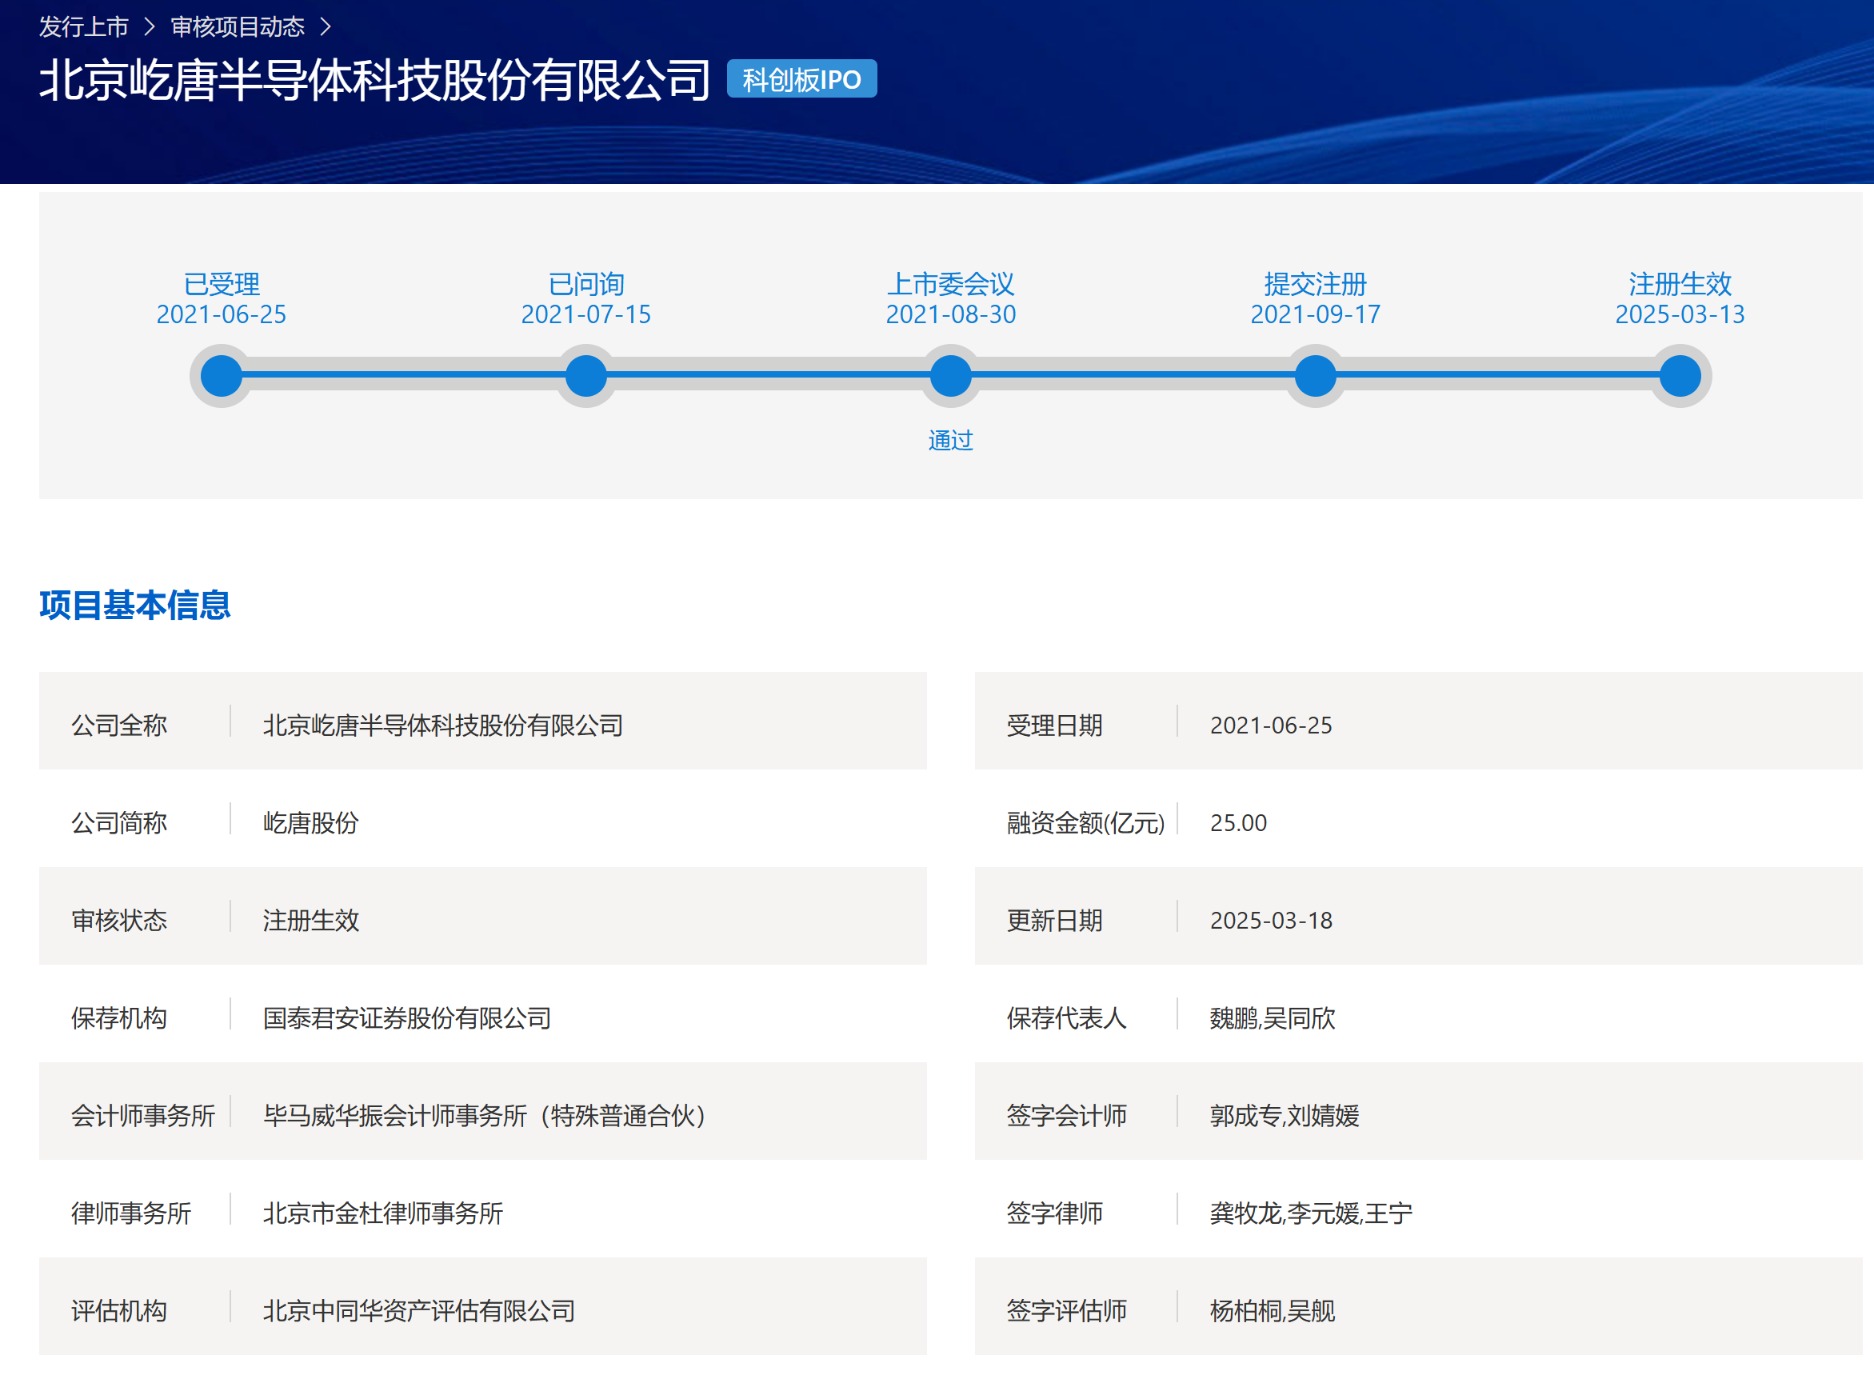This screenshot has height=1375, width=1874.
Task: Select the 注册生效 timeline node circle
Action: (x=1680, y=376)
